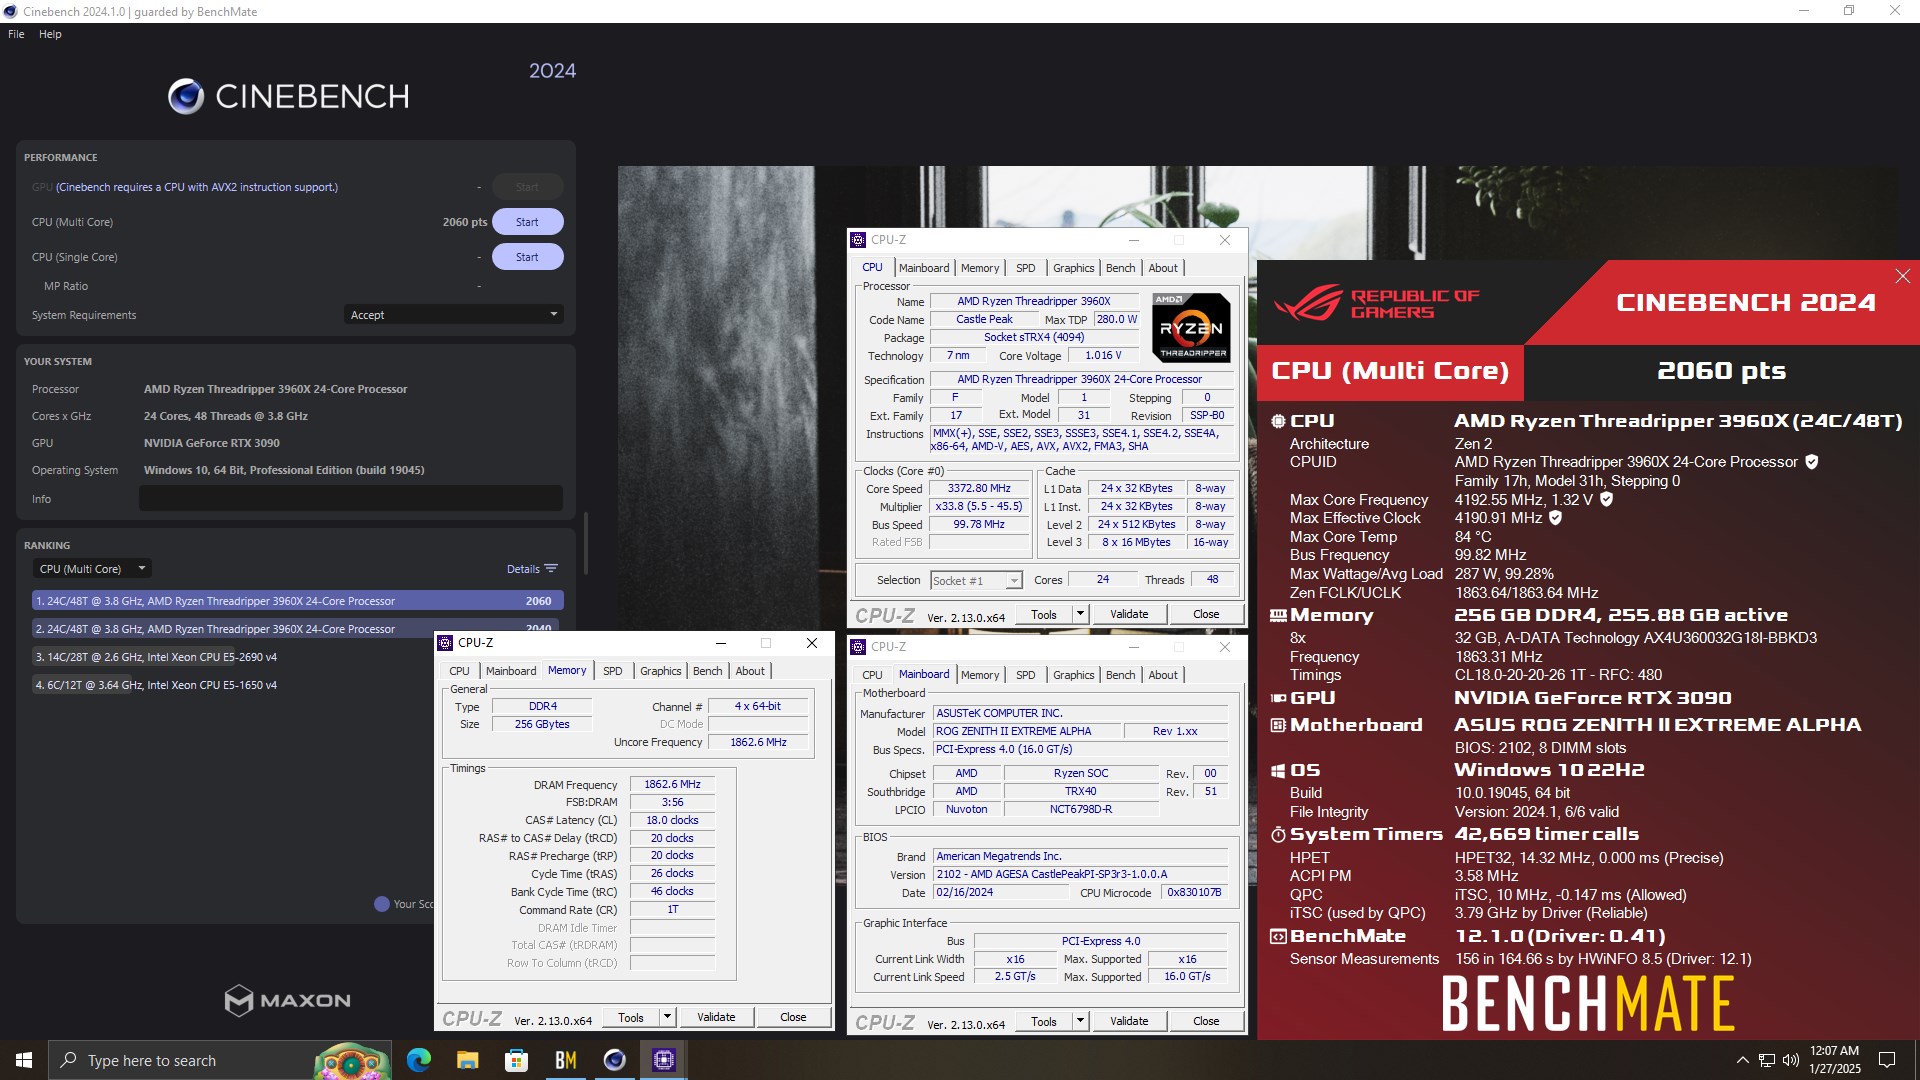Image resolution: width=1920 pixels, height=1080 pixels.
Task: Click the taskbar clock and date
Action: tap(1835, 1060)
